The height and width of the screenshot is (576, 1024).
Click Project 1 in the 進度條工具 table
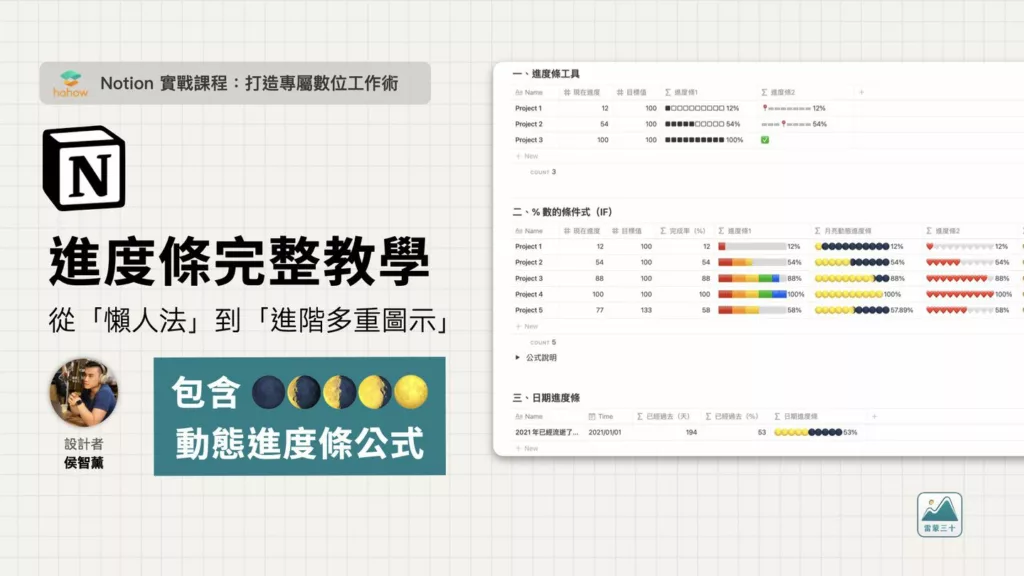coord(528,108)
